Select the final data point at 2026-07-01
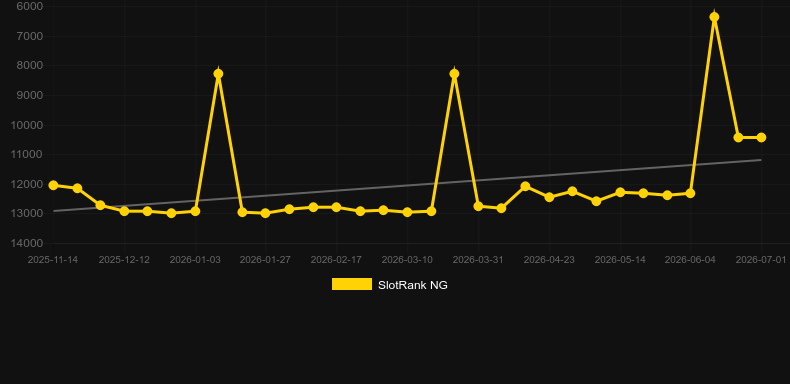This screenshot has height=384, width=790. (761, 138)
